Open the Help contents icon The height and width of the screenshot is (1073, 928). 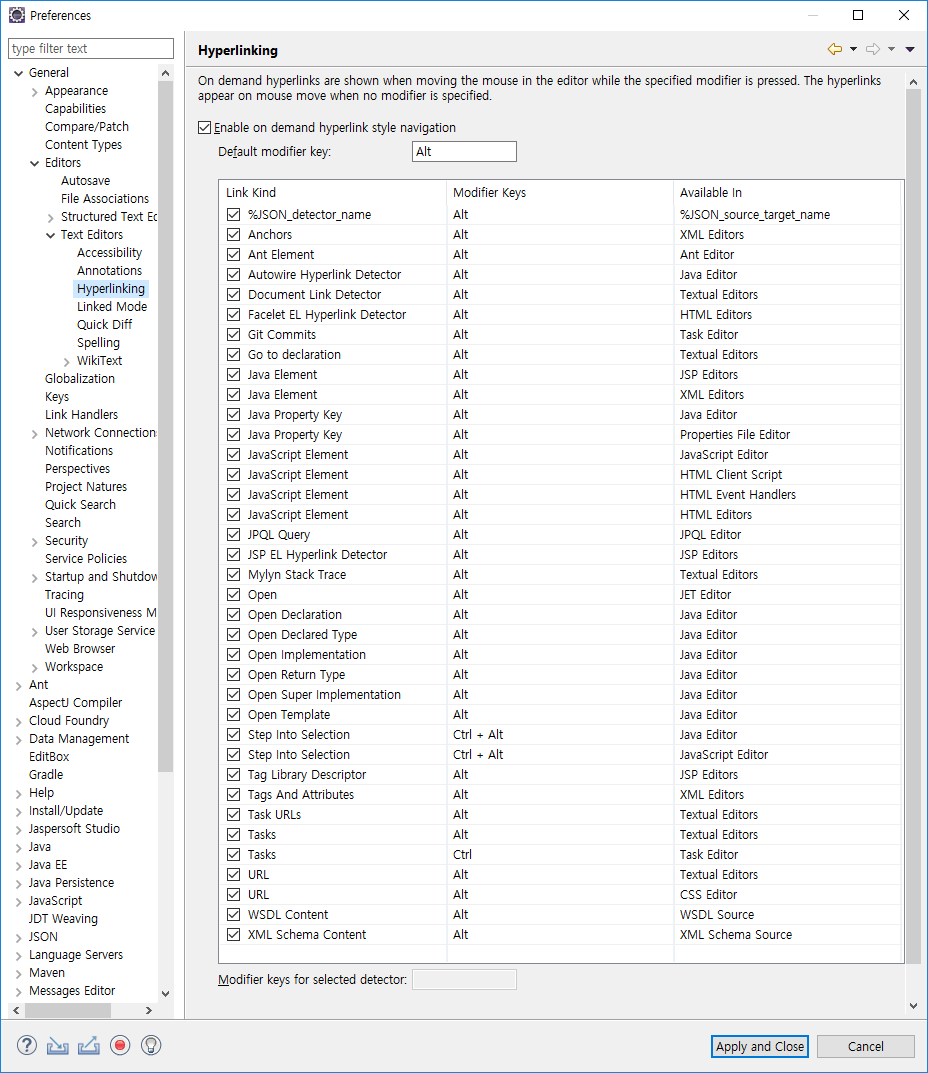(27, 1045)
